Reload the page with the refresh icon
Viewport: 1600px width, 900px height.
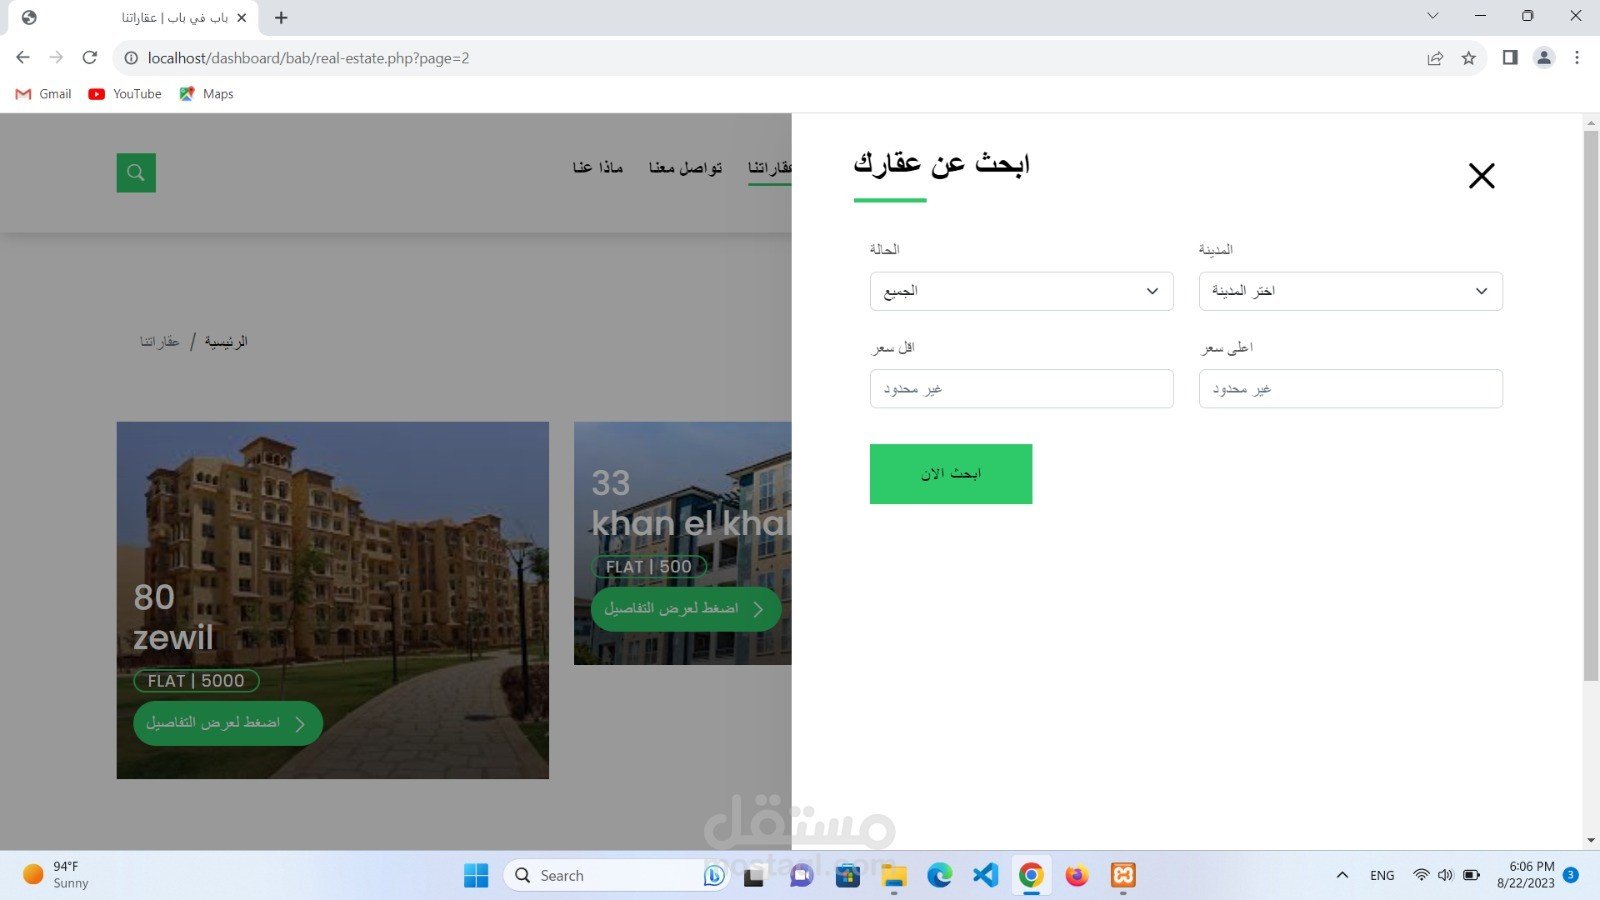90,58
